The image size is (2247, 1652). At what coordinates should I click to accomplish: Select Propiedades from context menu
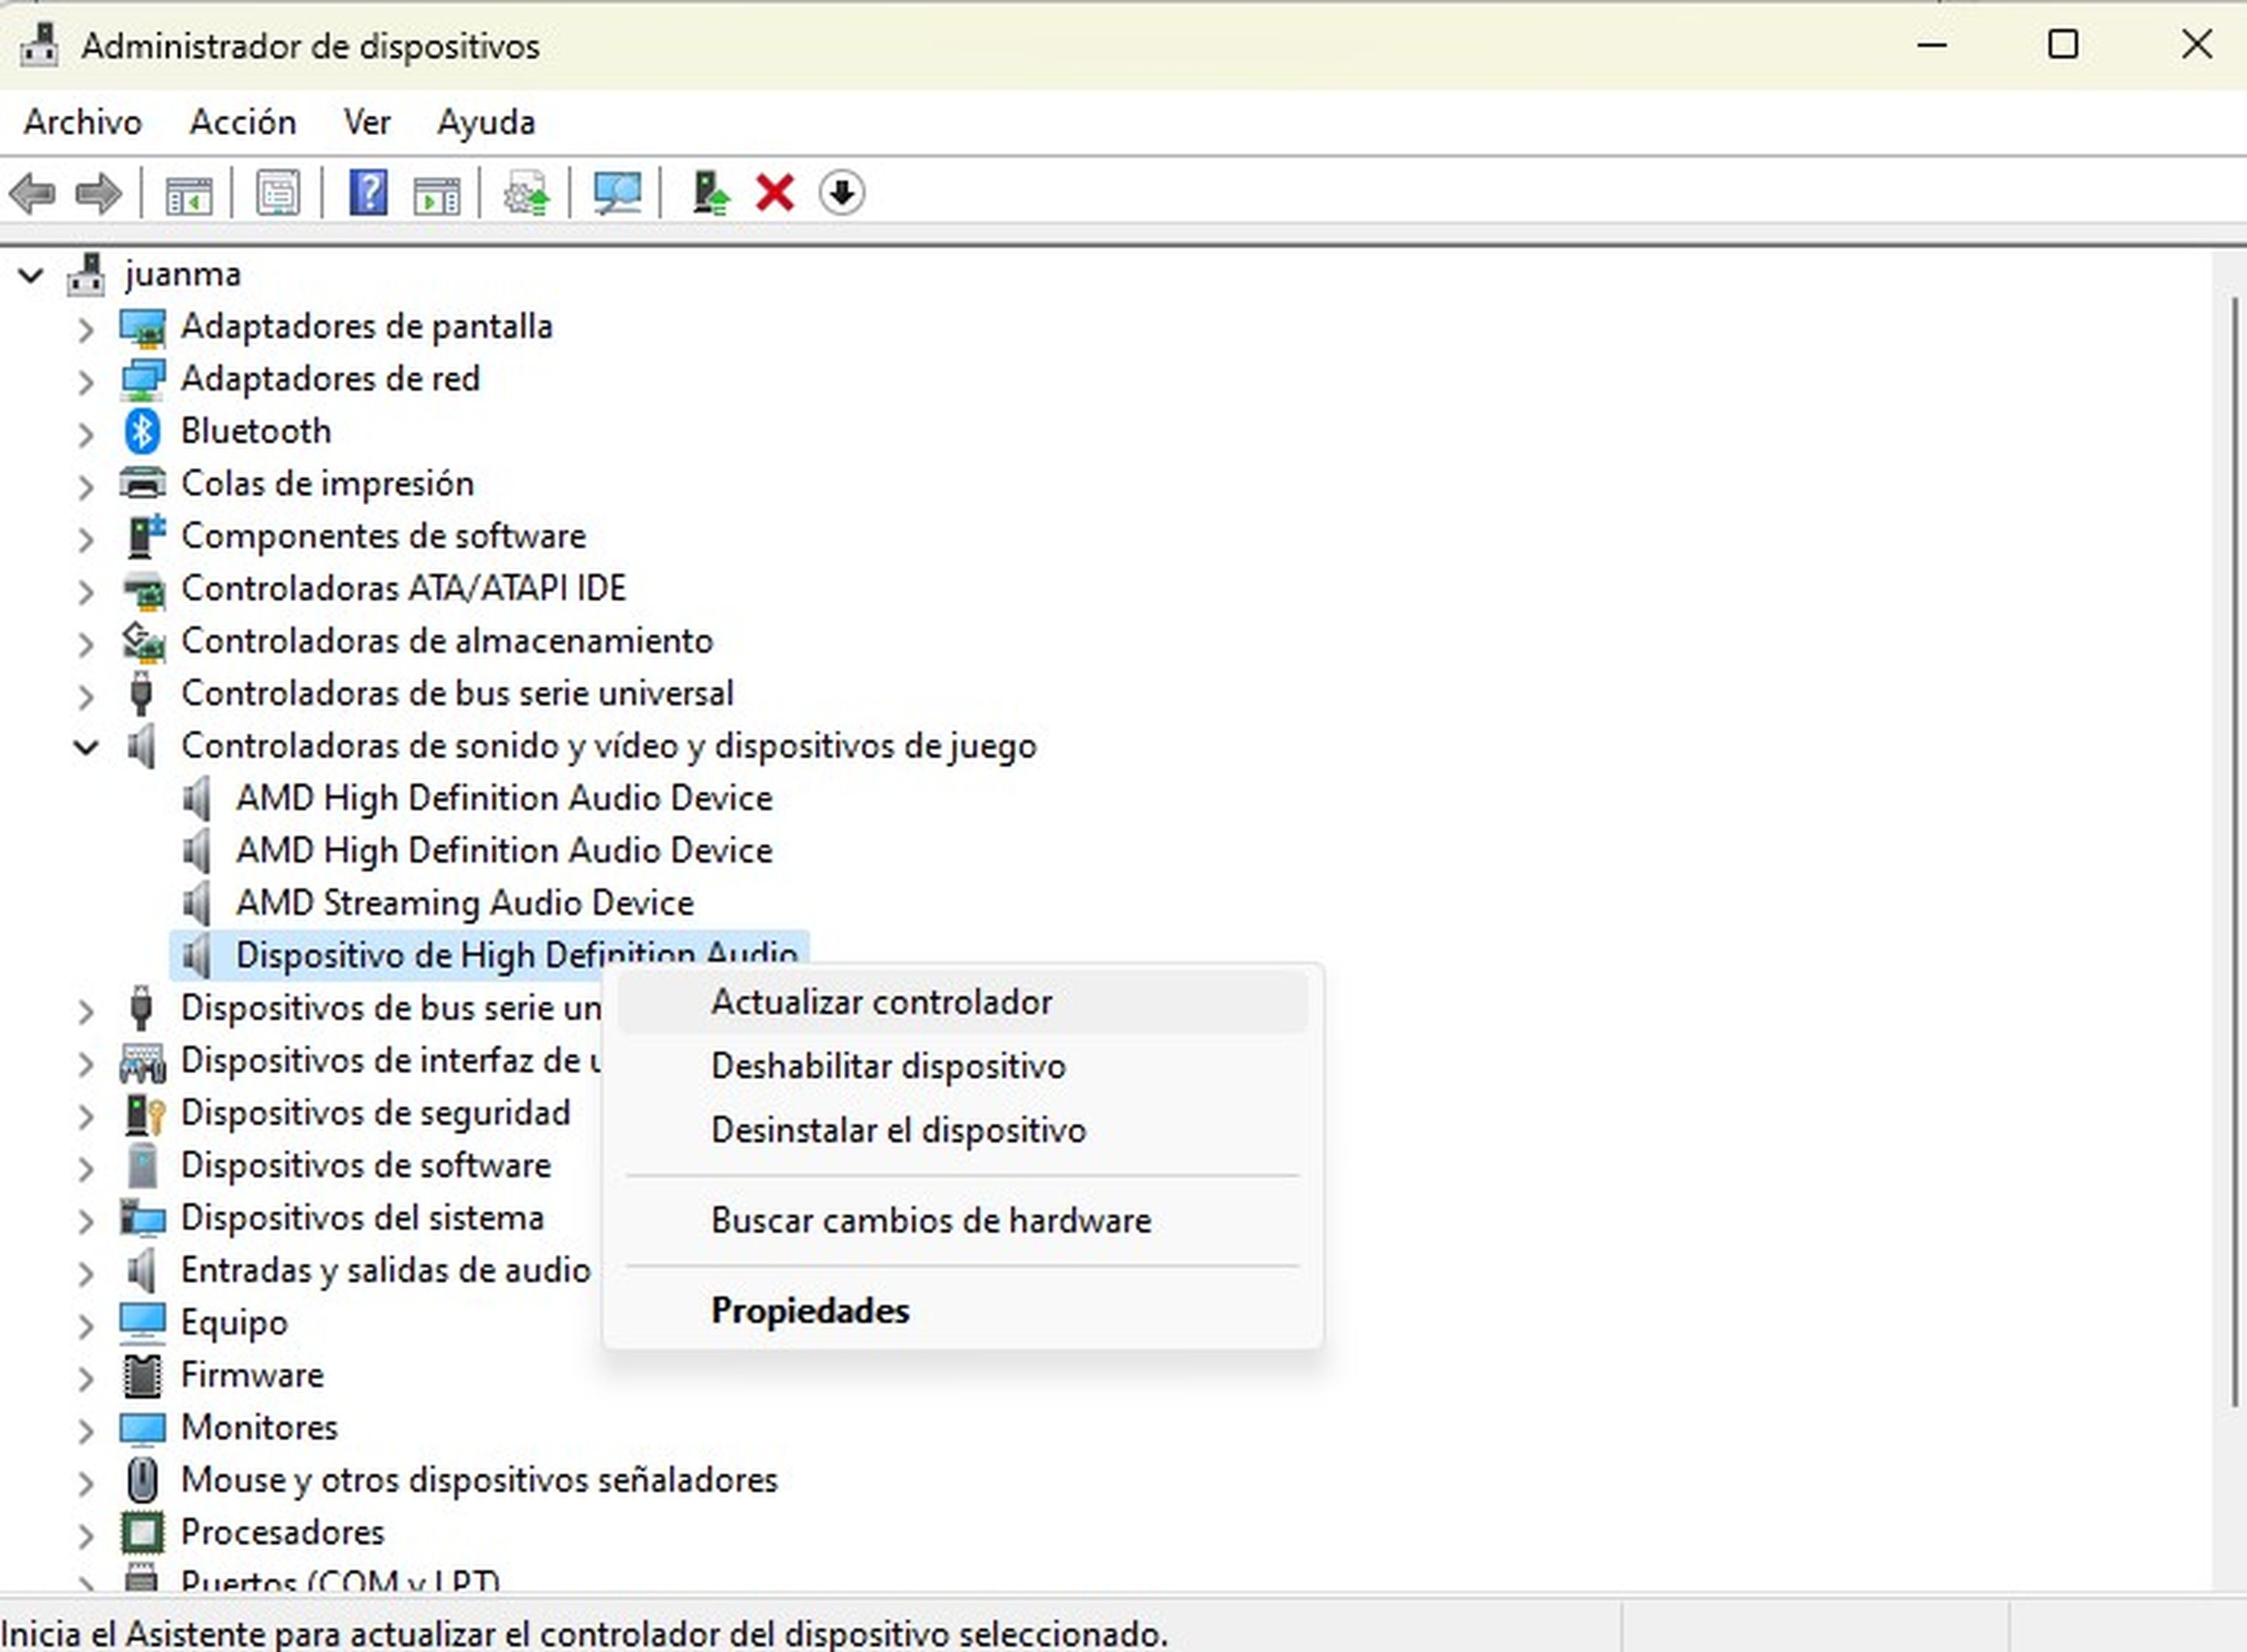[x=808, y=1310]
